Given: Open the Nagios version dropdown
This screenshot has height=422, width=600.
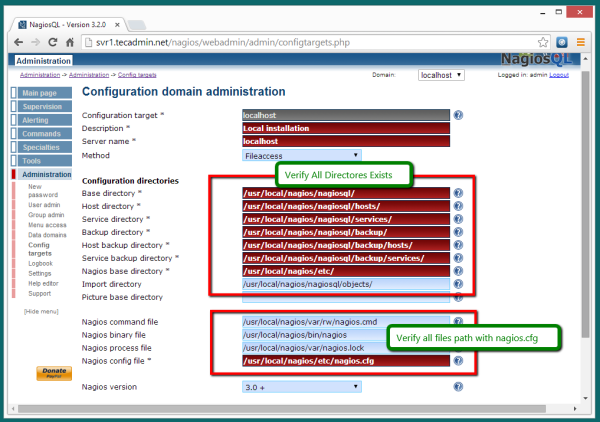Looking at the screenshot, I should (x=301, y=386).
